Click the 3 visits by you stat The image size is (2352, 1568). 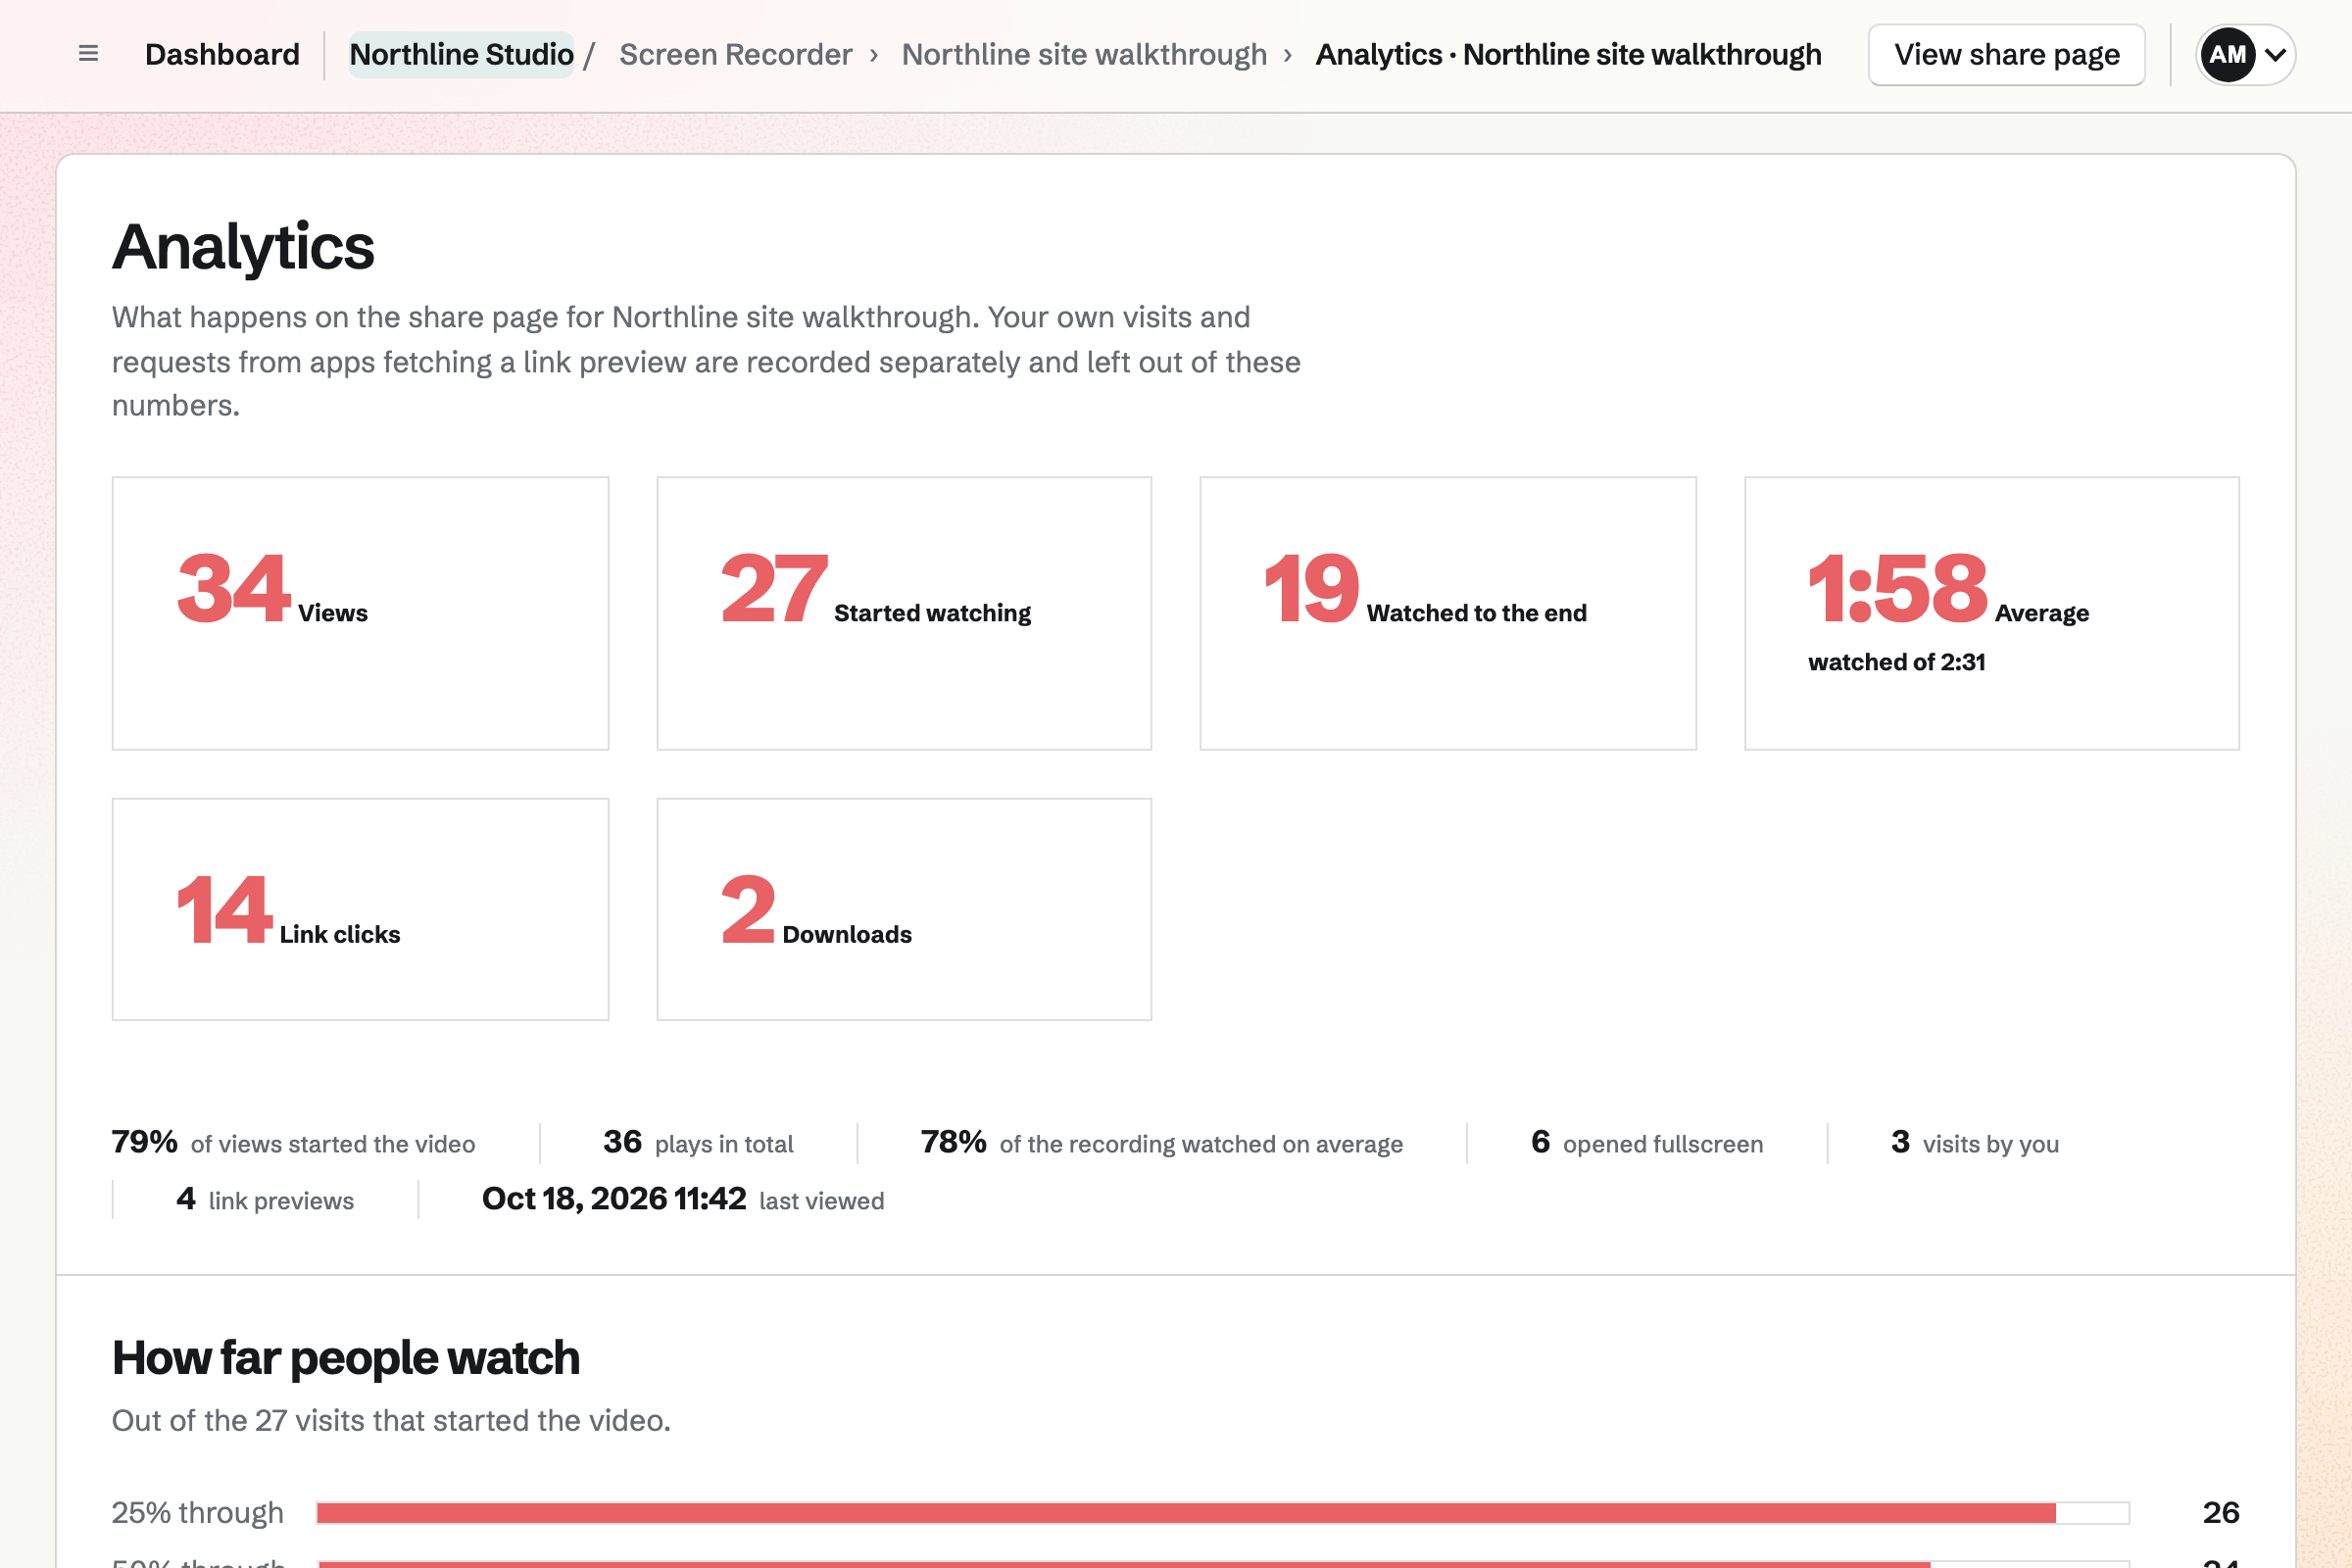[x=1975, y=1143]
